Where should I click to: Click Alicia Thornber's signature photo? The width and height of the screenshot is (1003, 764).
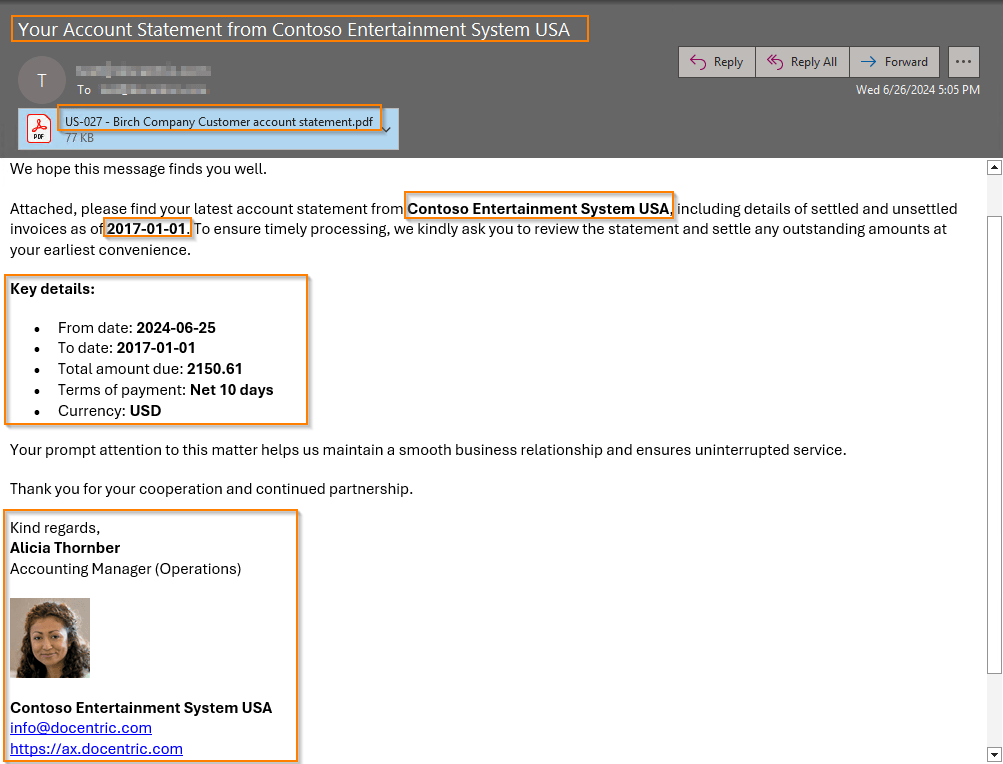pyautogui.click(x=50, y=638)
